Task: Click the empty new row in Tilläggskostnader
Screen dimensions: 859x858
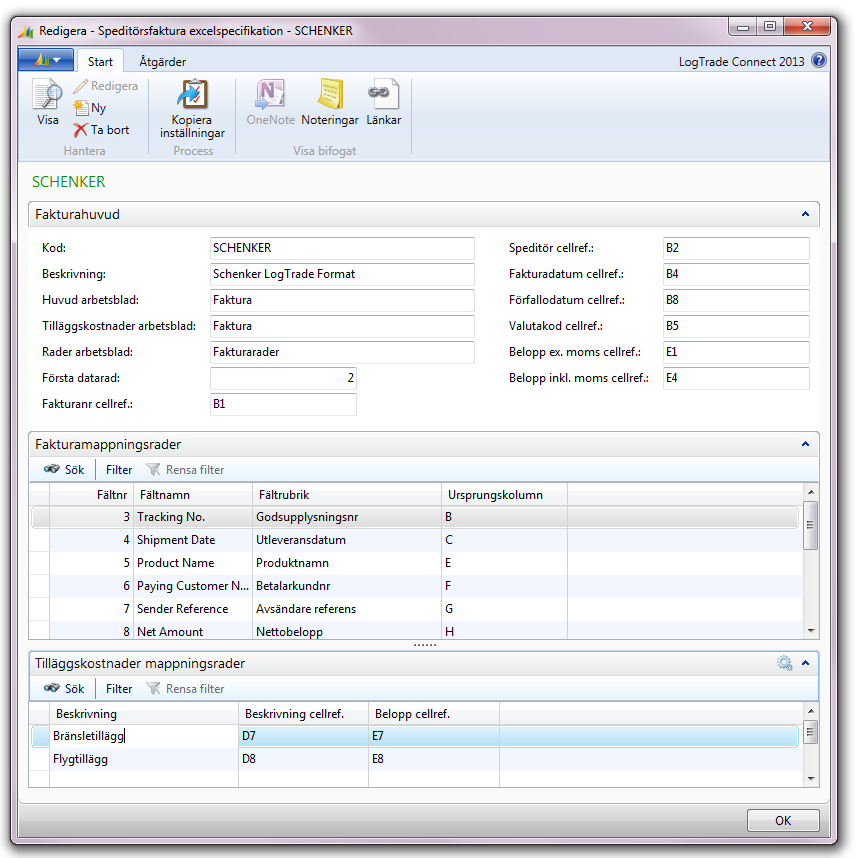Action: (414, 779)
